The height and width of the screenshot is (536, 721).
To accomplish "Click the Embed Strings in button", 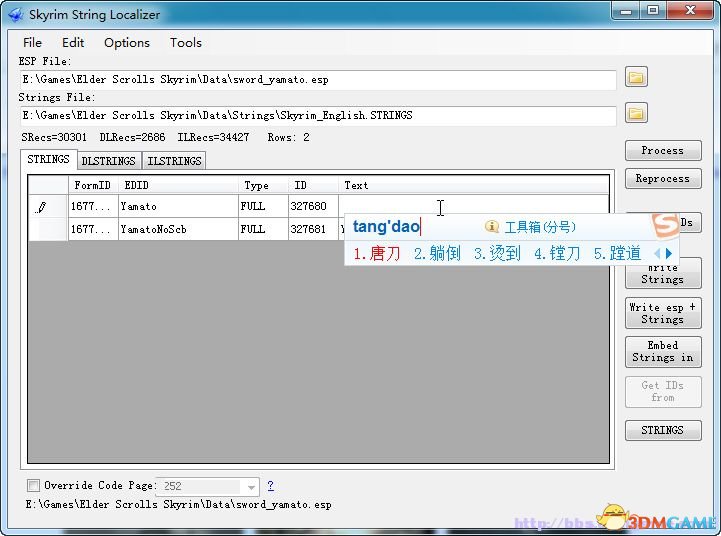I will (x=663, y=352).
